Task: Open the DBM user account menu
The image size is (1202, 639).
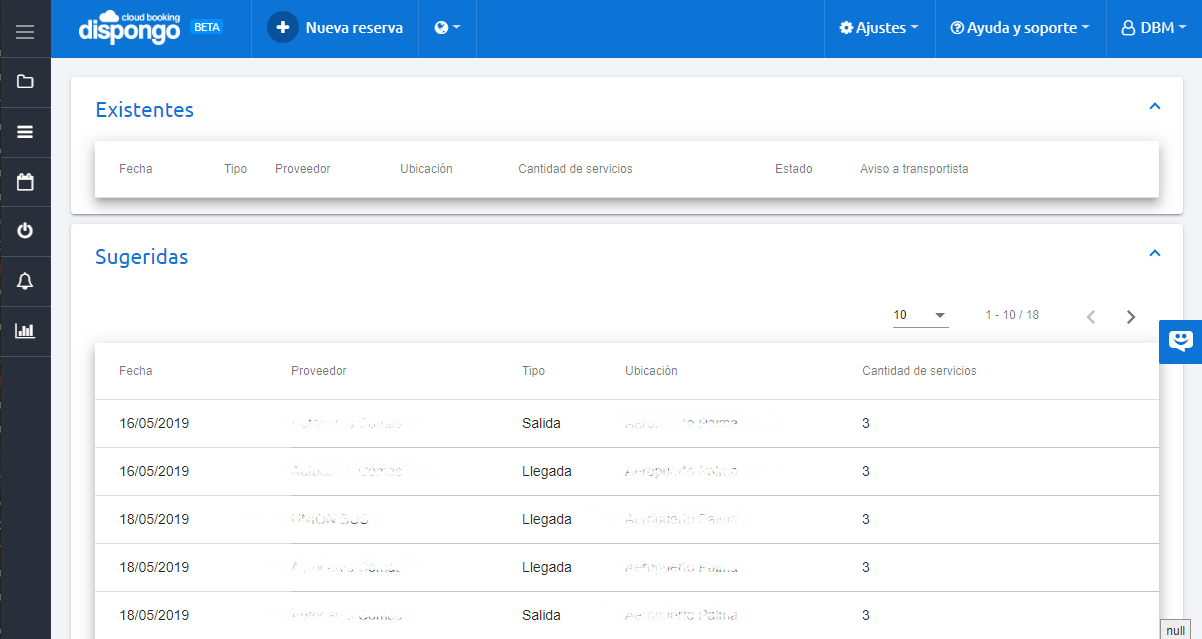Action: 1154,28
